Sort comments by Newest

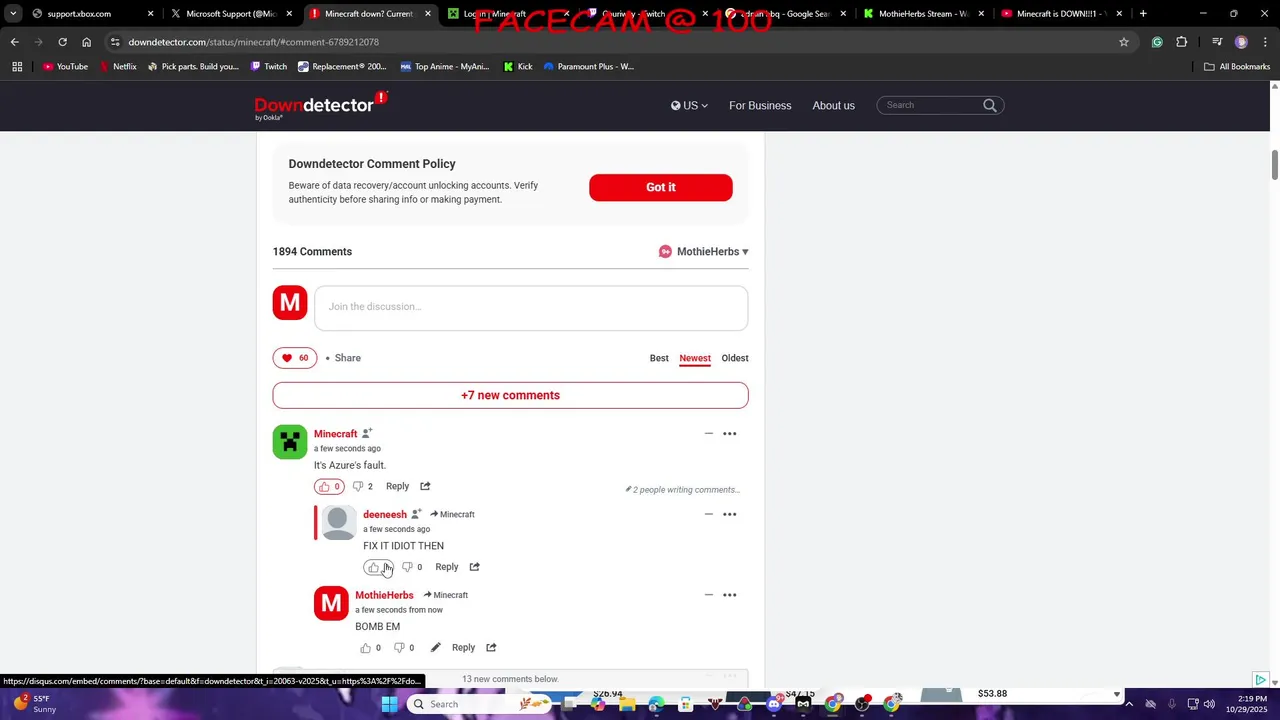[695, 358]
